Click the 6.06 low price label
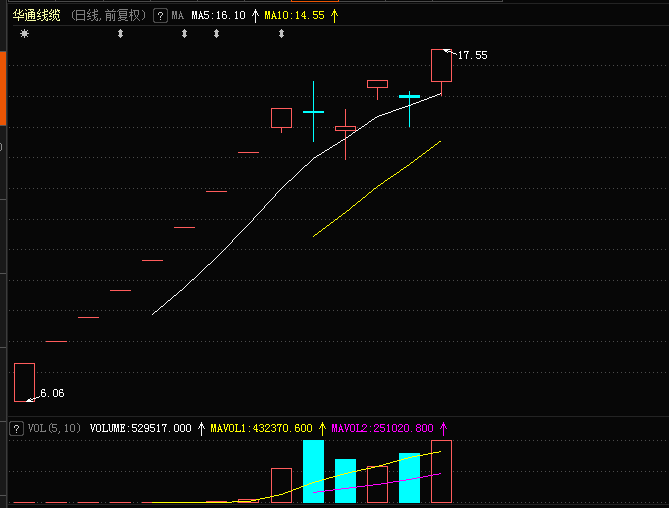This screenshot has height=508, width=669. pyautogui.click(x=52, y=393)
